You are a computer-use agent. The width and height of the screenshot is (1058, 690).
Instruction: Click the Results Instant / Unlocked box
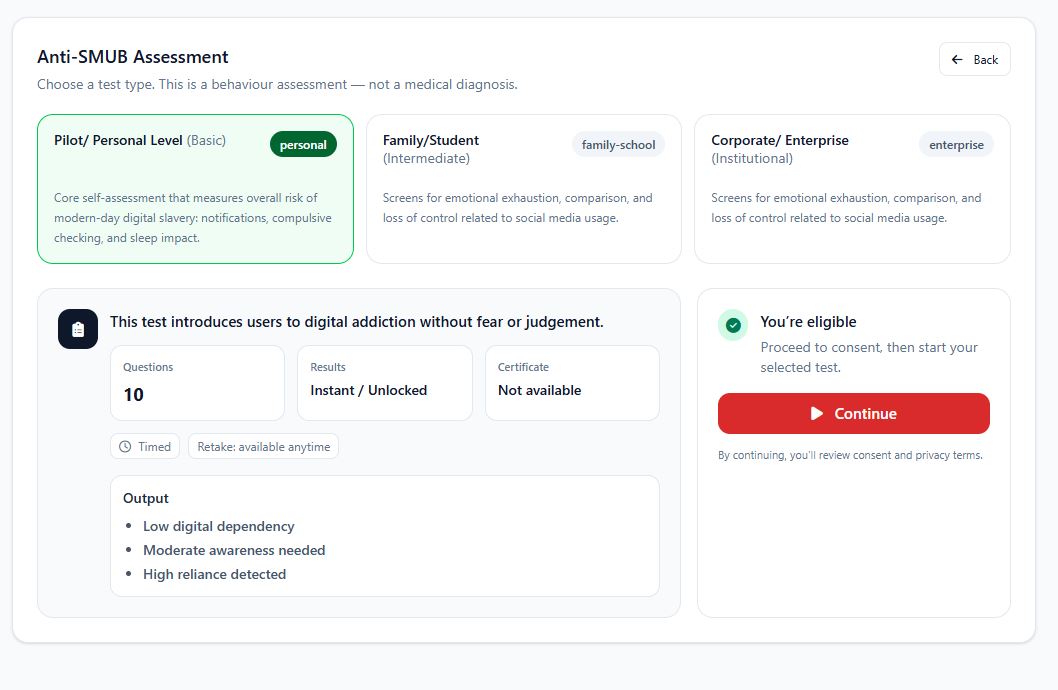(x=385, y=383)
